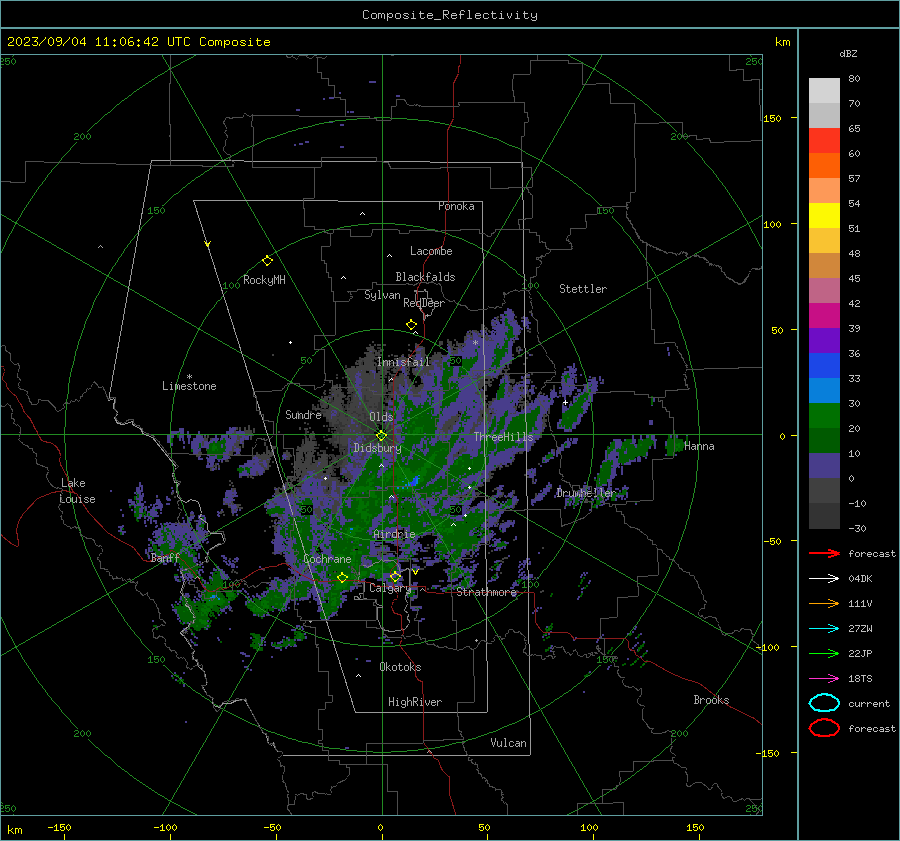This screenshot has width=900, height=841.
Task: Click the dBZ legend heading
Action: [848, 54]
